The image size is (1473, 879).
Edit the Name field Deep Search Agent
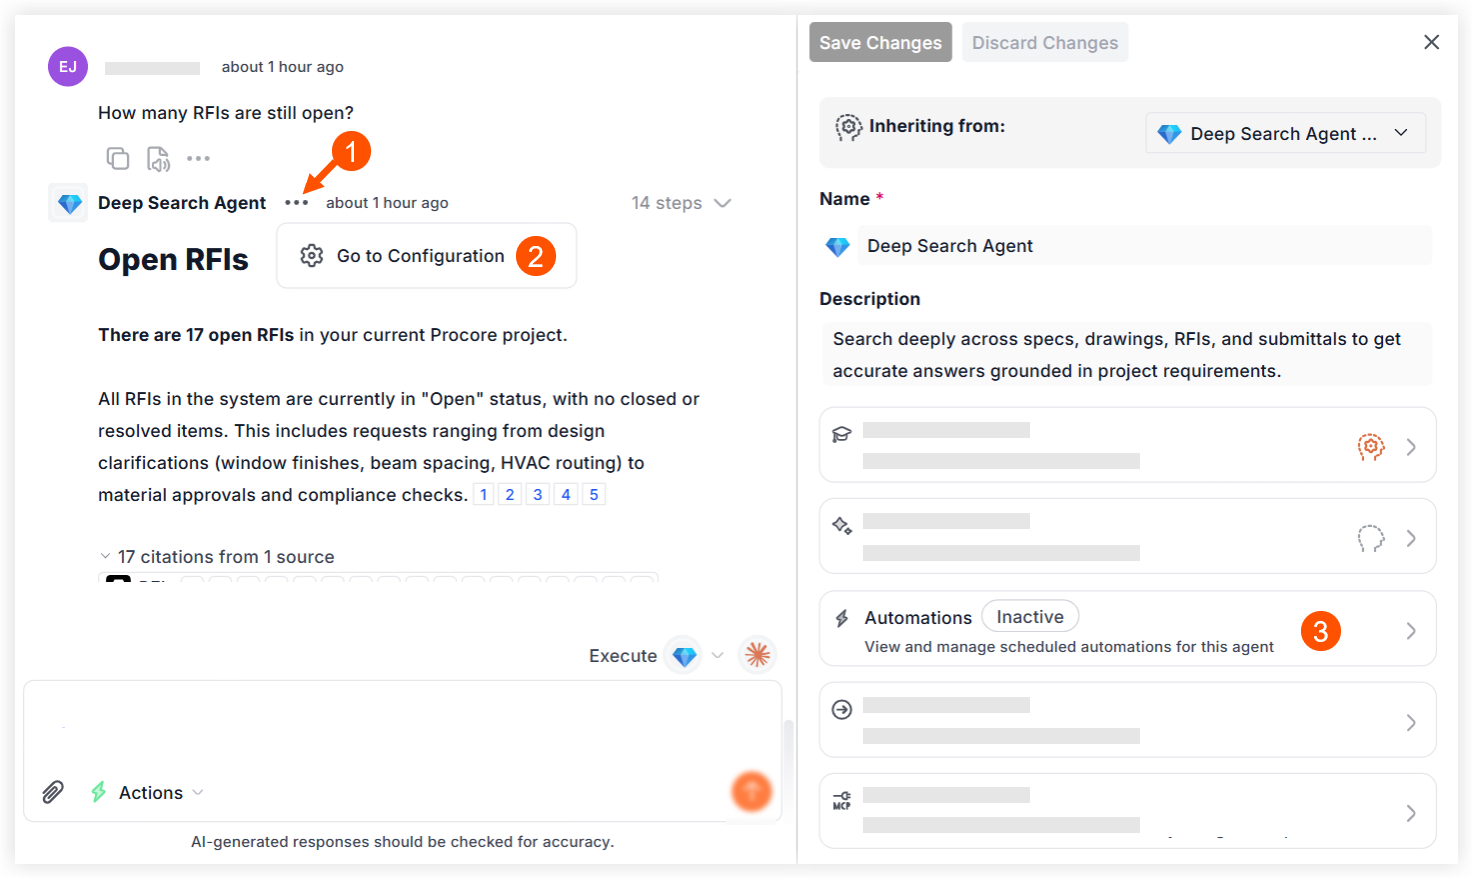(x=1144, y=246)
